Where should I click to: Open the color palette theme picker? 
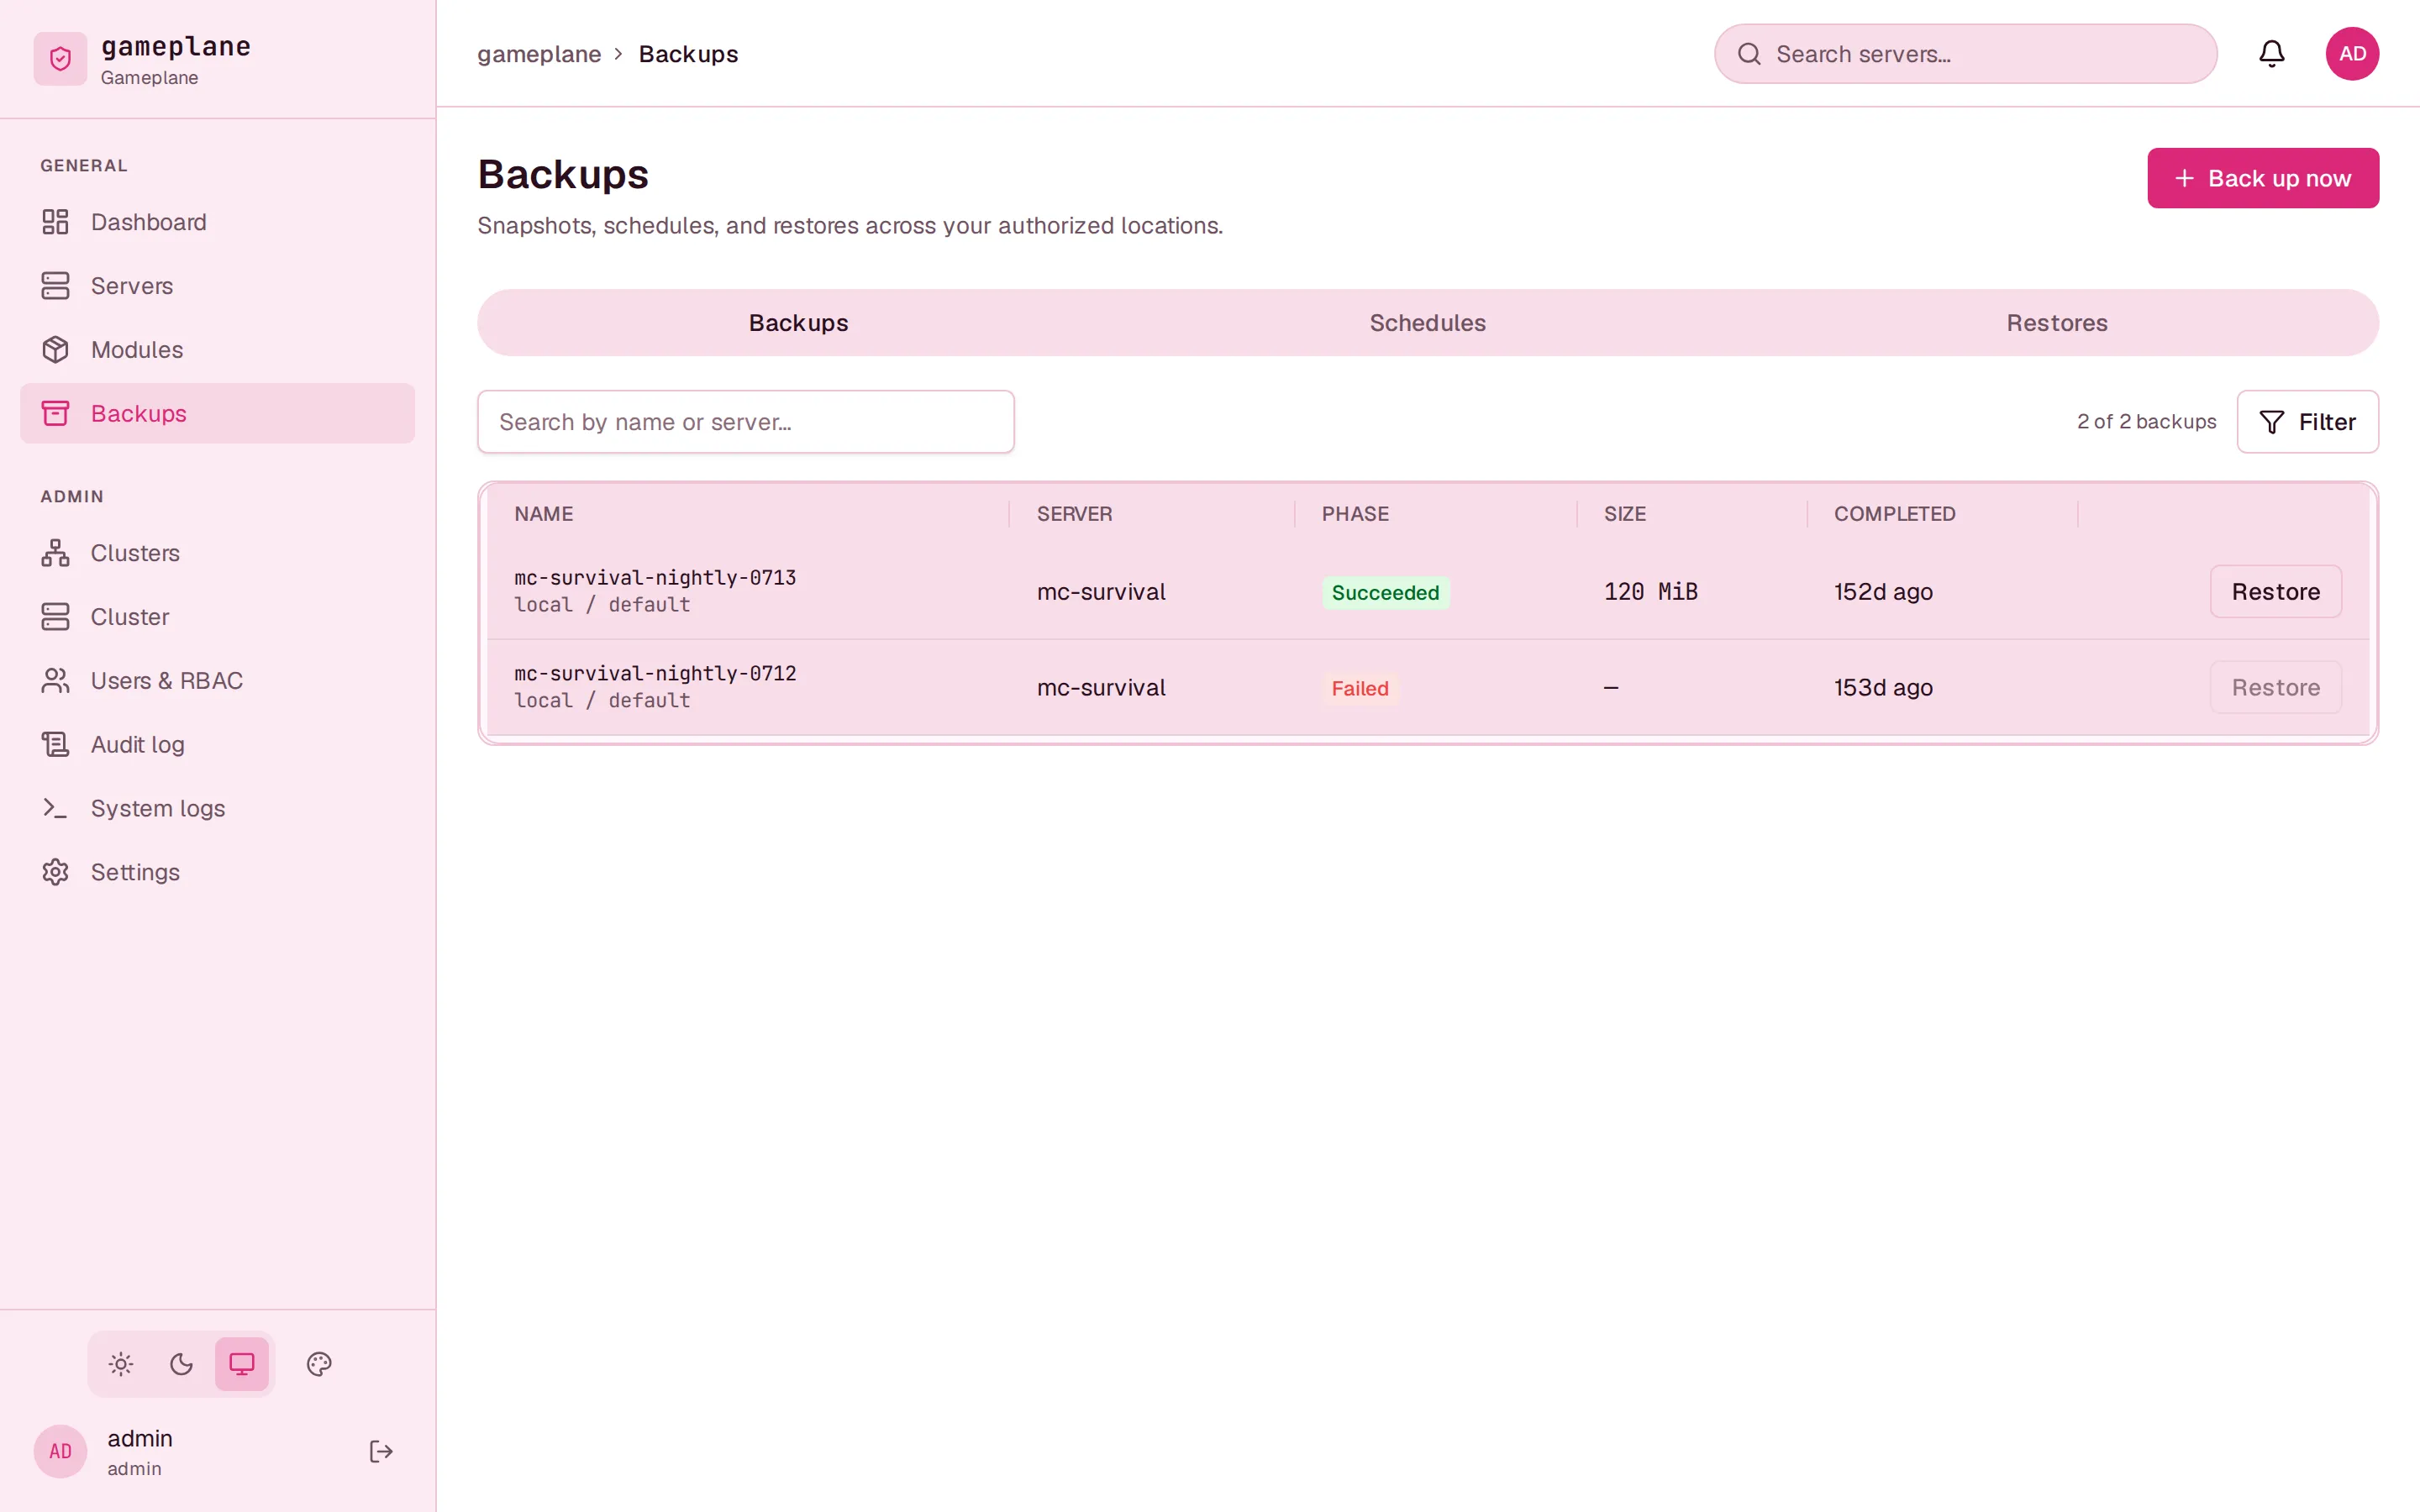pos(319,1364)
